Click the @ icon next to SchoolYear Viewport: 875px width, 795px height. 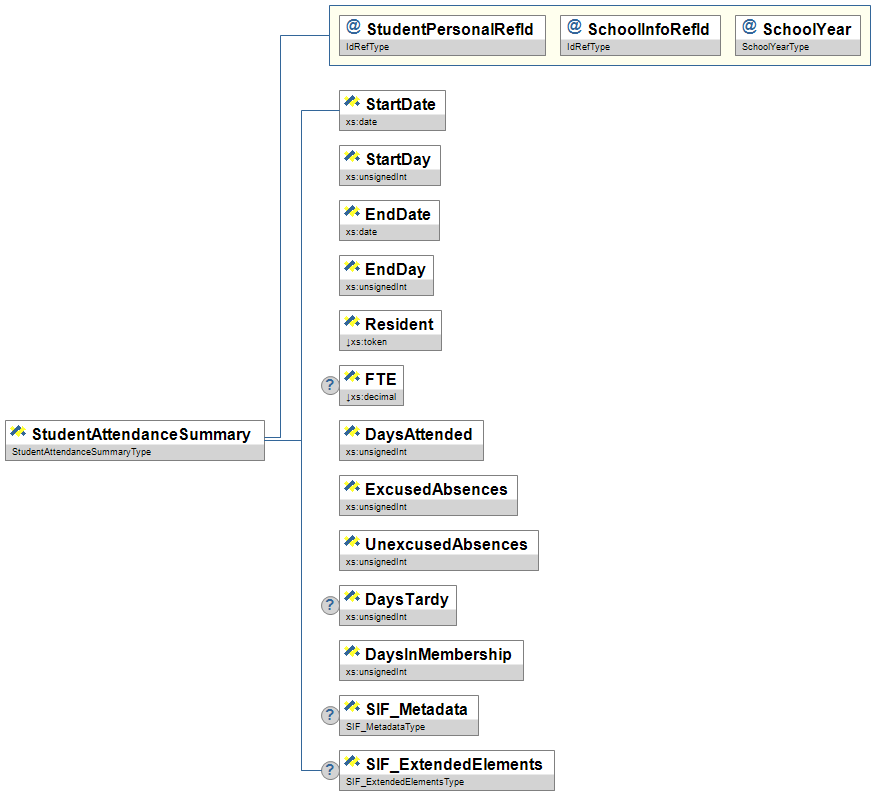click(749, 28)
